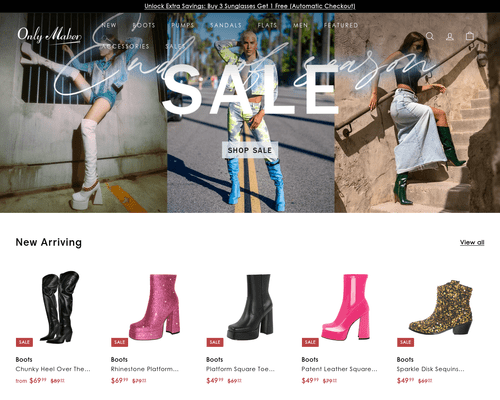
Task: Open the shopping bag cart icon
Action: click(x=470, y=36)
